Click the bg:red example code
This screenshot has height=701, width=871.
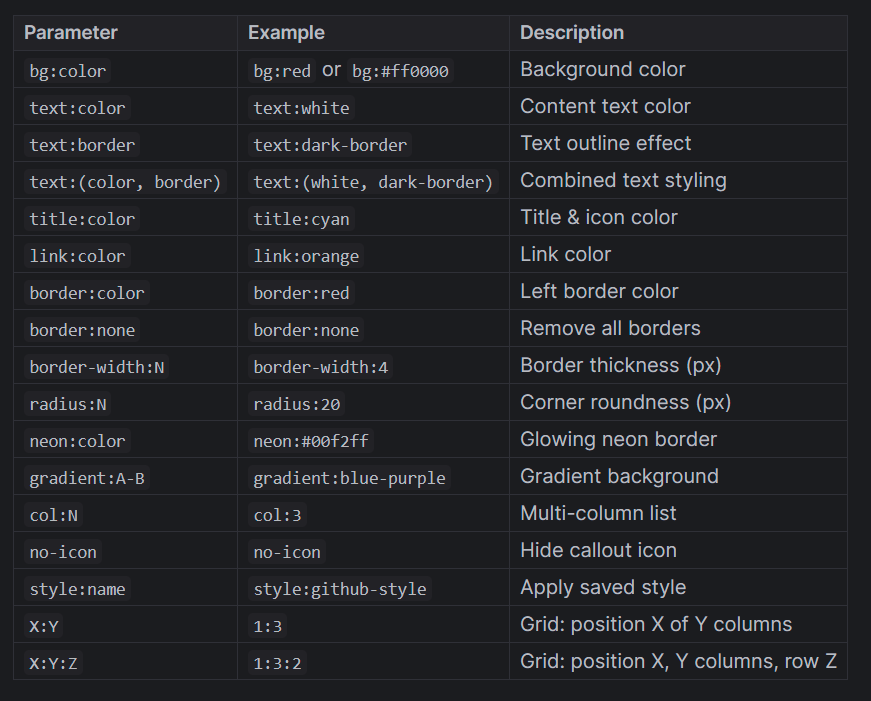coord(282,71)
